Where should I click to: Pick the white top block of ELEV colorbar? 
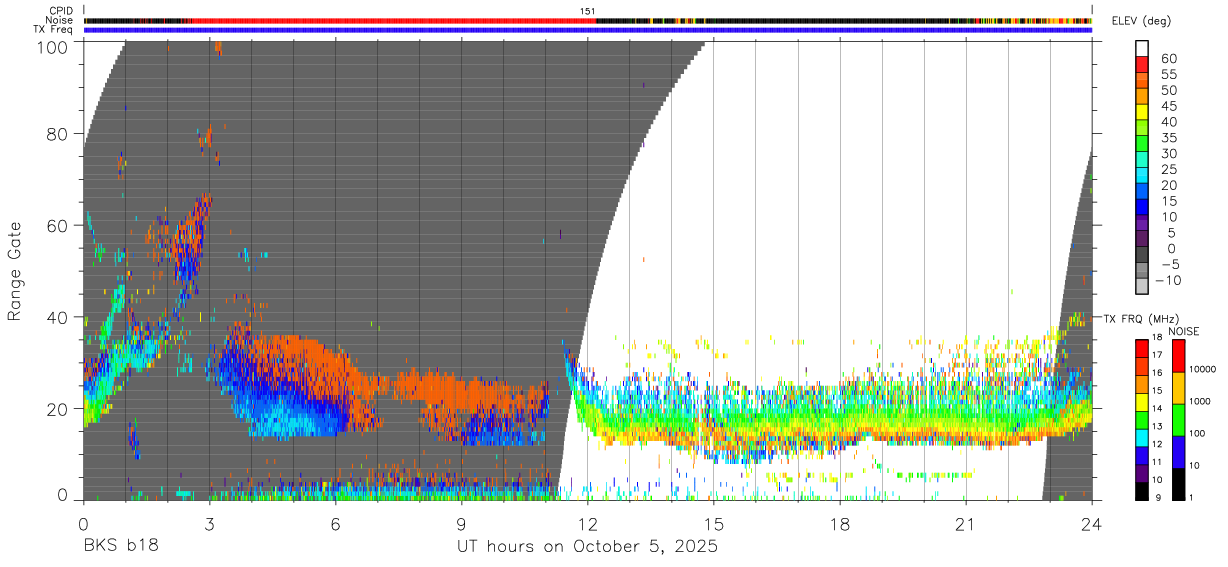pyautogui.click(x=1142, y=48)
